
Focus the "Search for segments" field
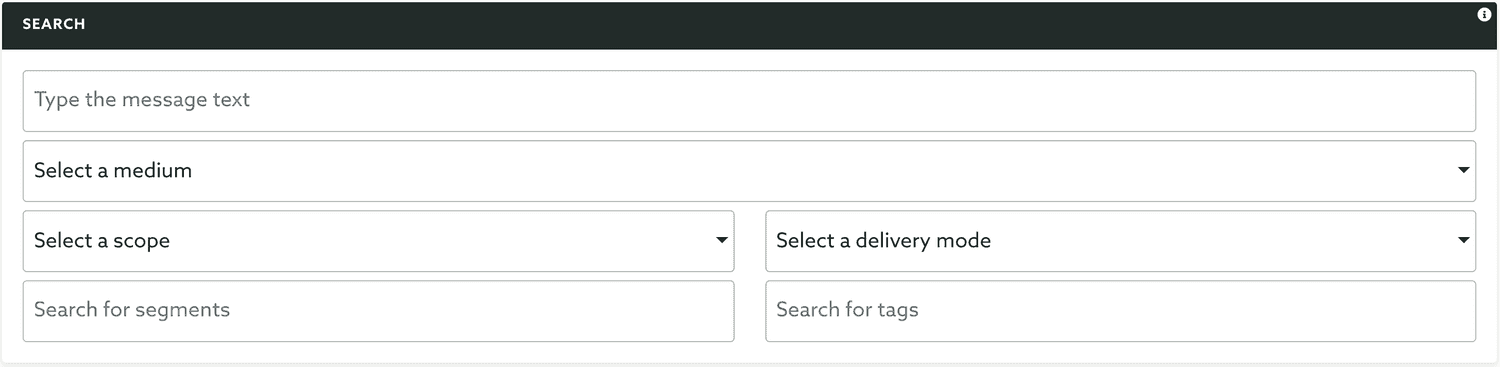pos(378,311)
